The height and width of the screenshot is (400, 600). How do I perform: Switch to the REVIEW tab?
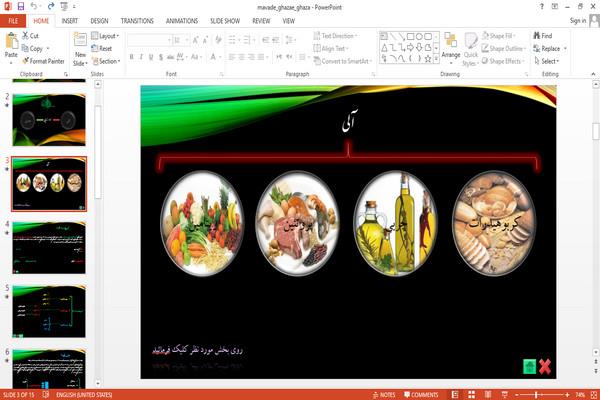261,21
